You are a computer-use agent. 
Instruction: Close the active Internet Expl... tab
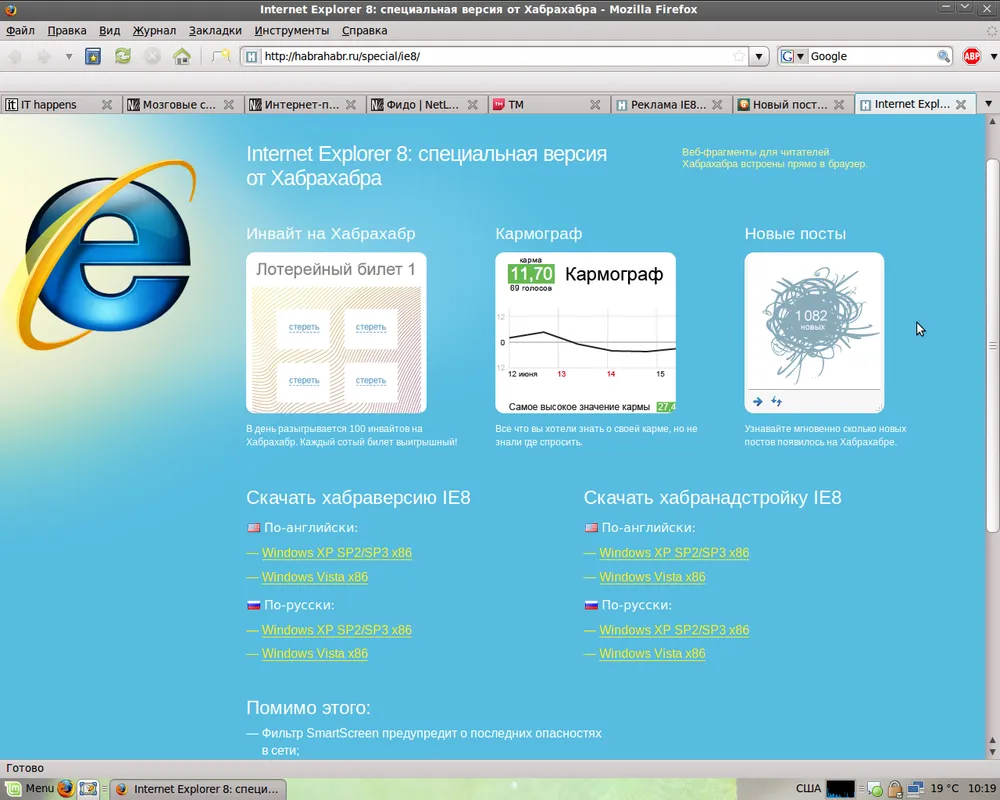click(x=961, y=105)
